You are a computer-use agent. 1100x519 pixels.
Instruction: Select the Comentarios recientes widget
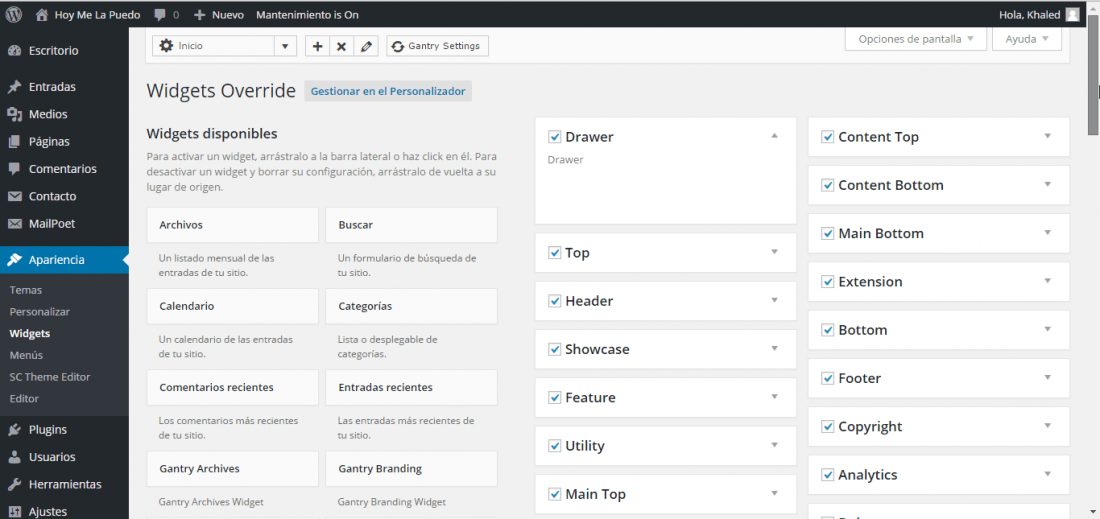pos(232,387)
